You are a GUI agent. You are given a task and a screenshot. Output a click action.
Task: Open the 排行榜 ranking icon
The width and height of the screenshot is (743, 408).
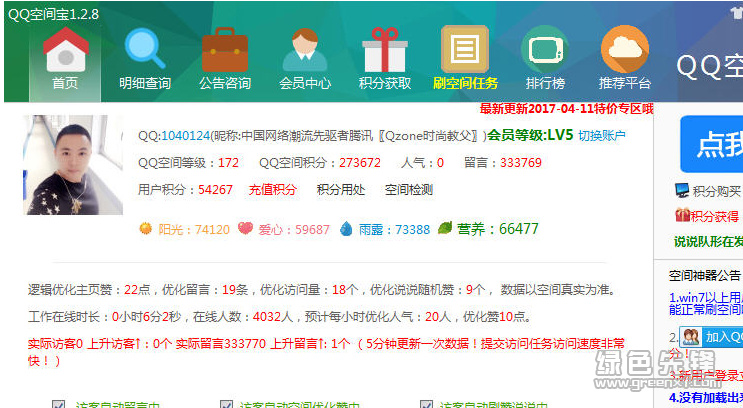click(x=545, y=50)
